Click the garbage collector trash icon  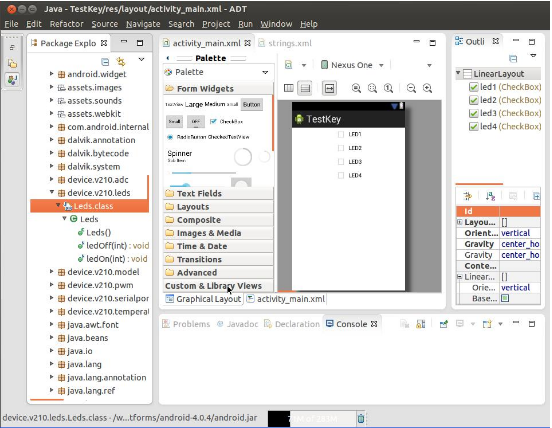click(361, 418)
